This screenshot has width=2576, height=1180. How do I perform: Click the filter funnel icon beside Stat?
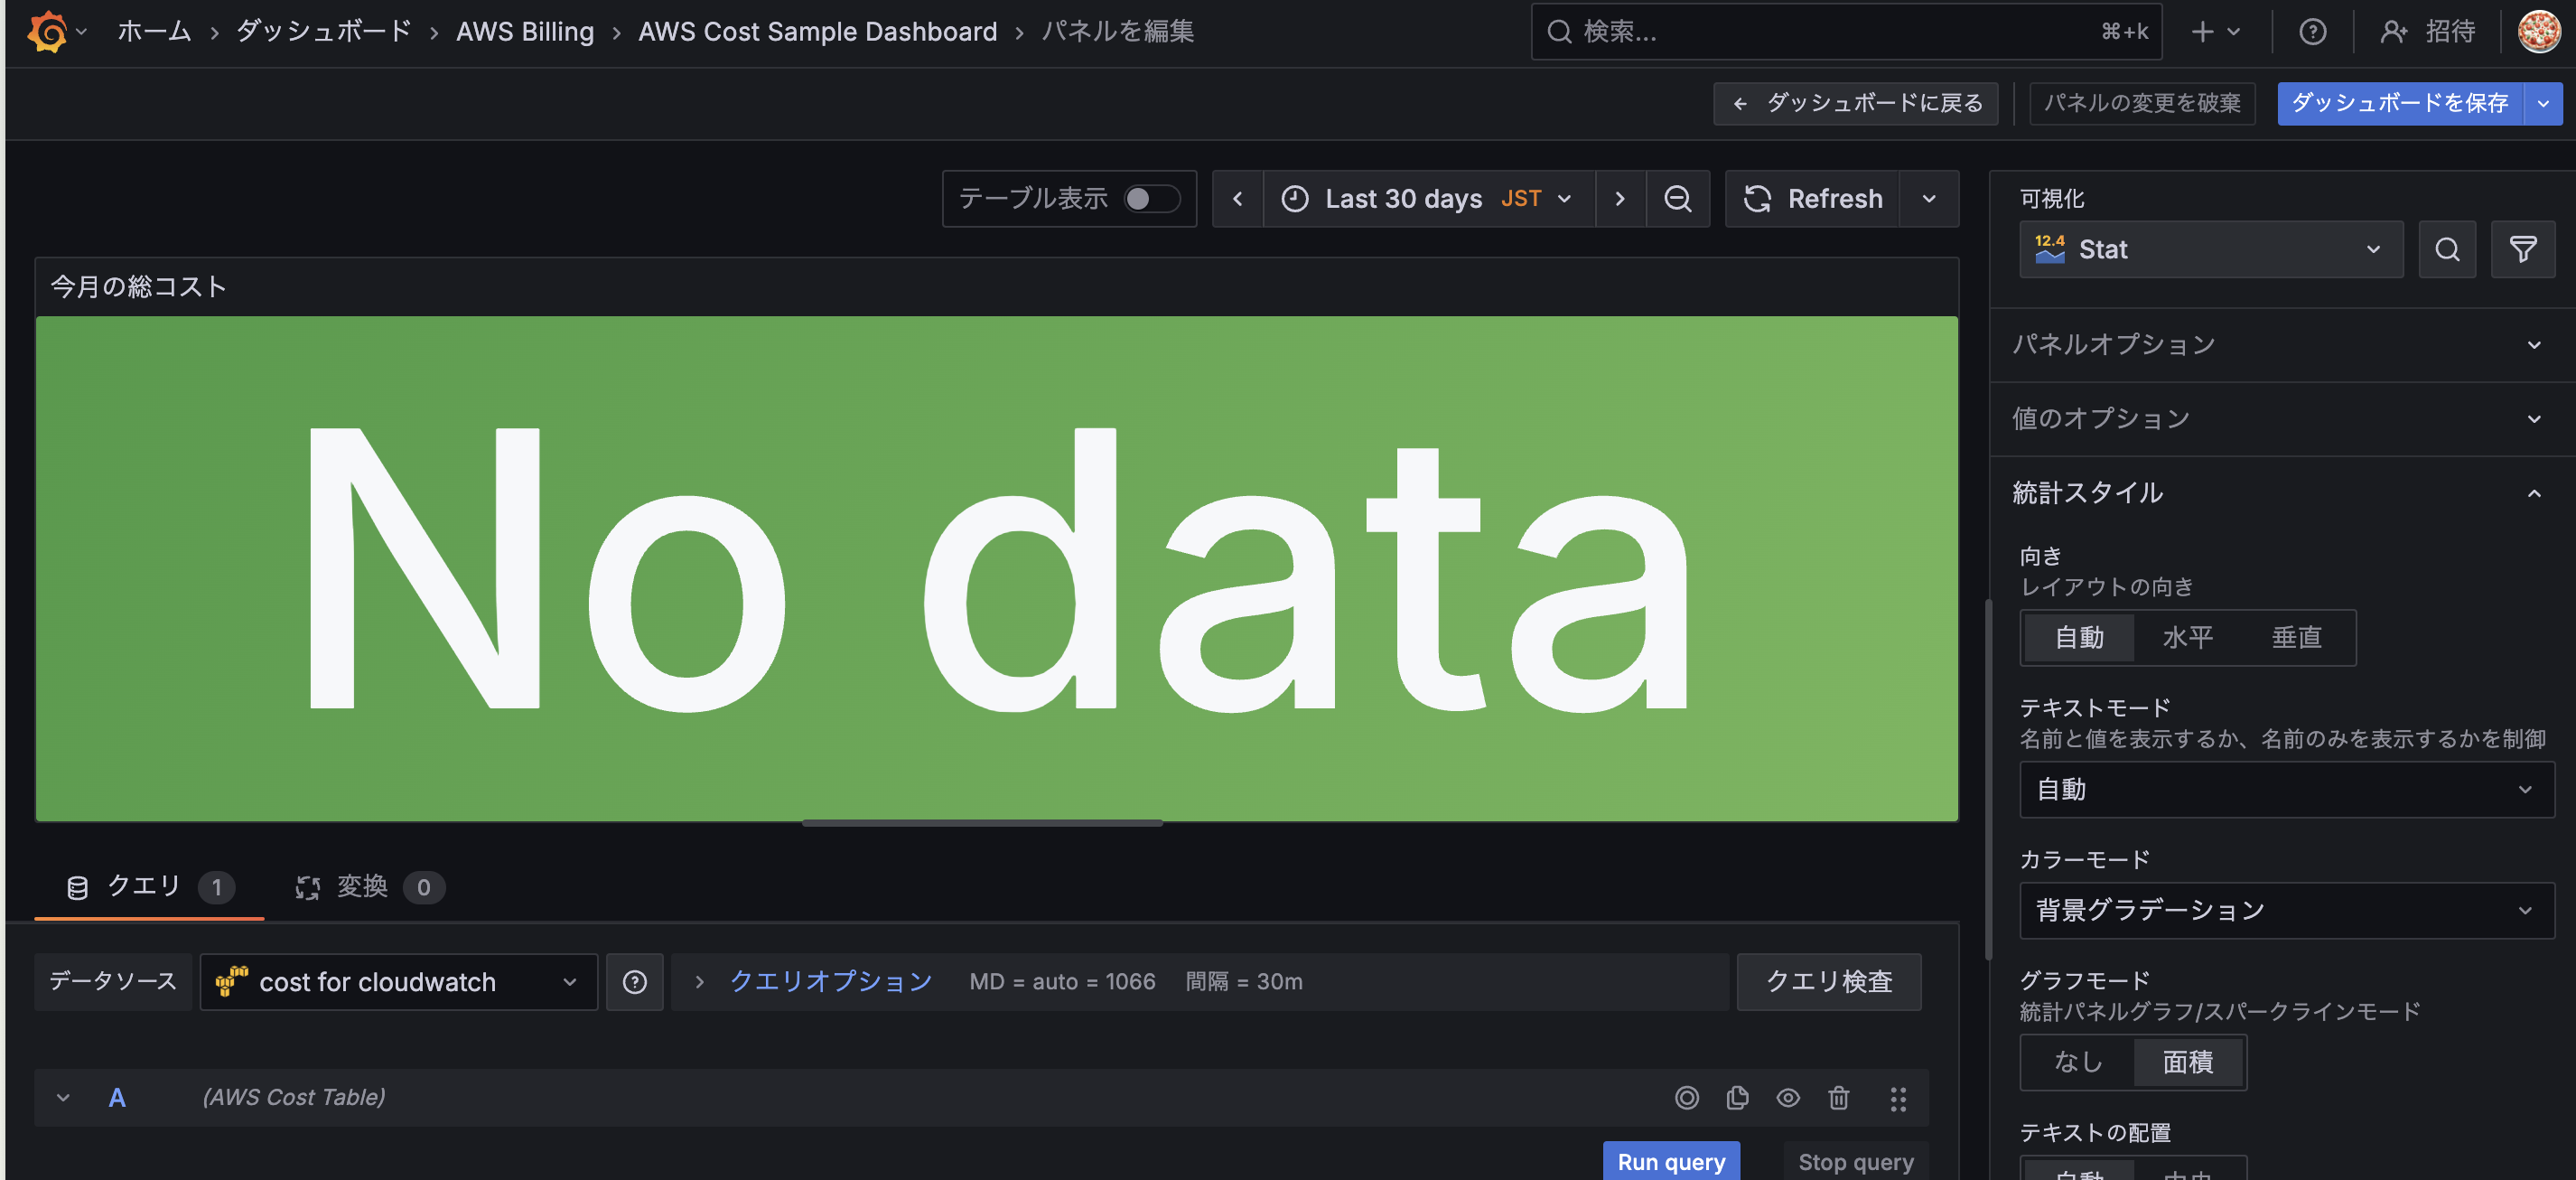point(2522,249)
